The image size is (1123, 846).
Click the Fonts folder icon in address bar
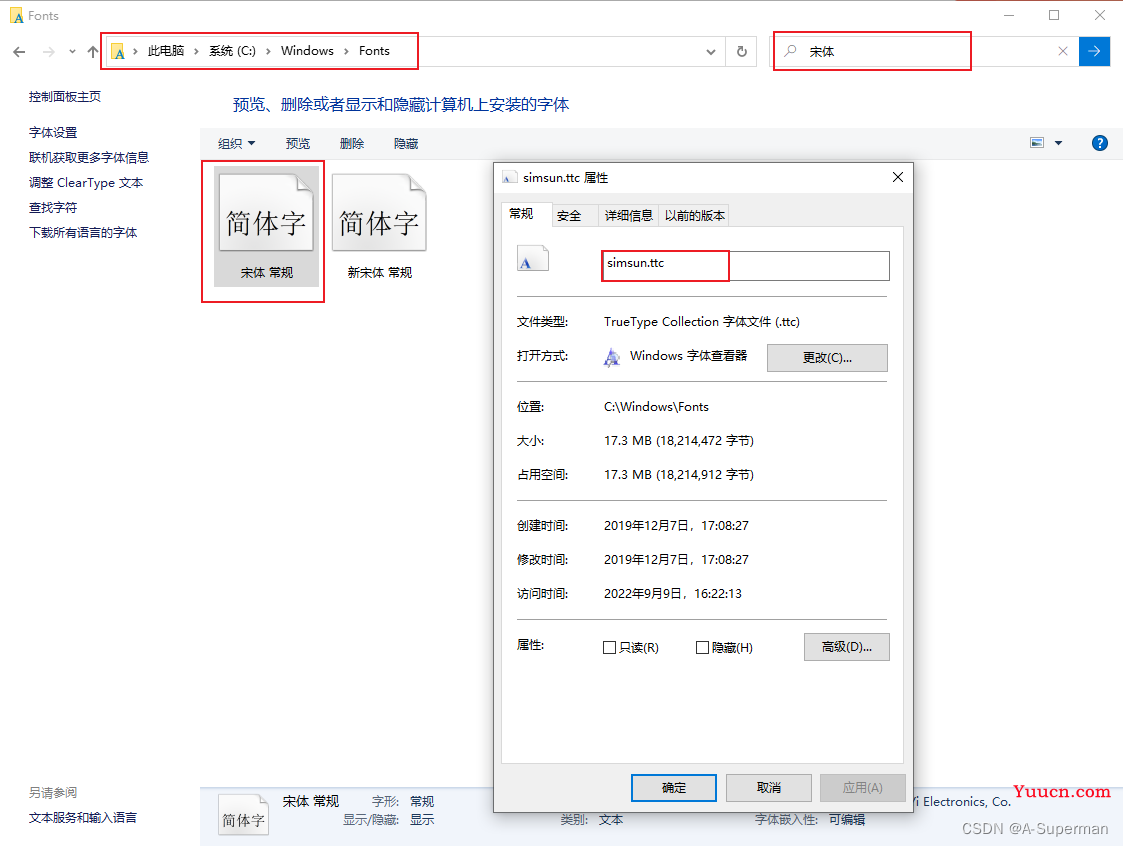118,52
